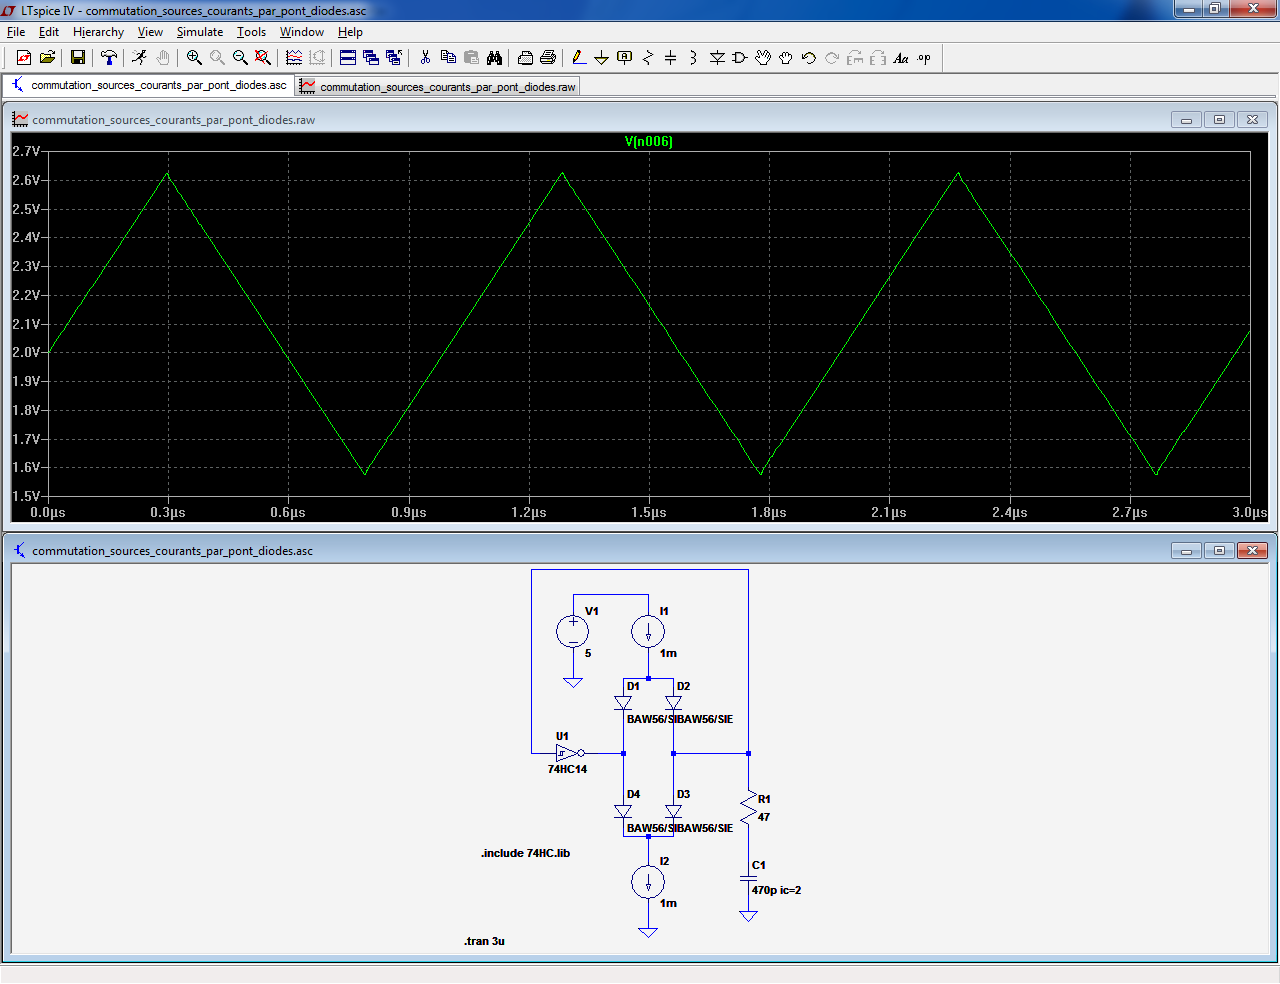Open the Hierarchy menu
This screenshot has height=984, width=1280.
click(x=98, y=32)
